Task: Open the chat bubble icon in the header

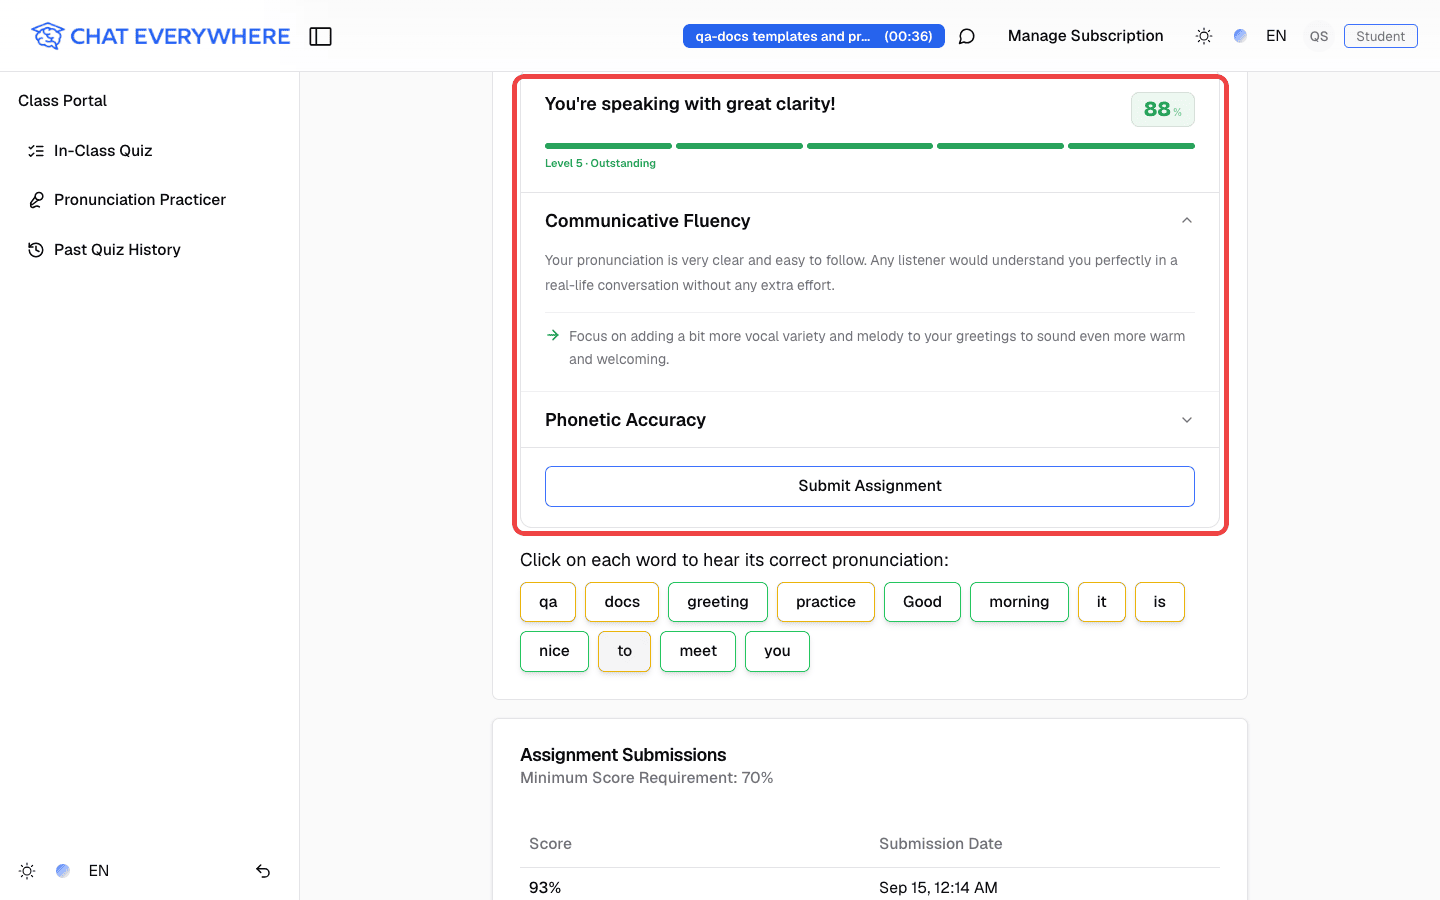Action: tap(967, 36)
